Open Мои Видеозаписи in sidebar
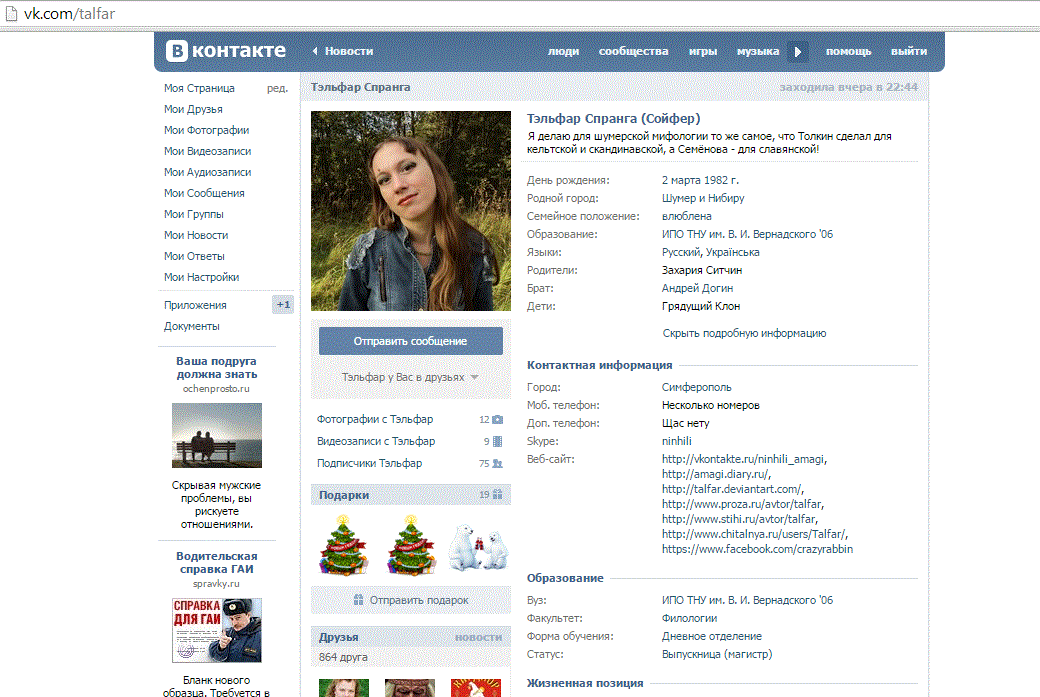1040x697 pixels. [x=208, y=151]
